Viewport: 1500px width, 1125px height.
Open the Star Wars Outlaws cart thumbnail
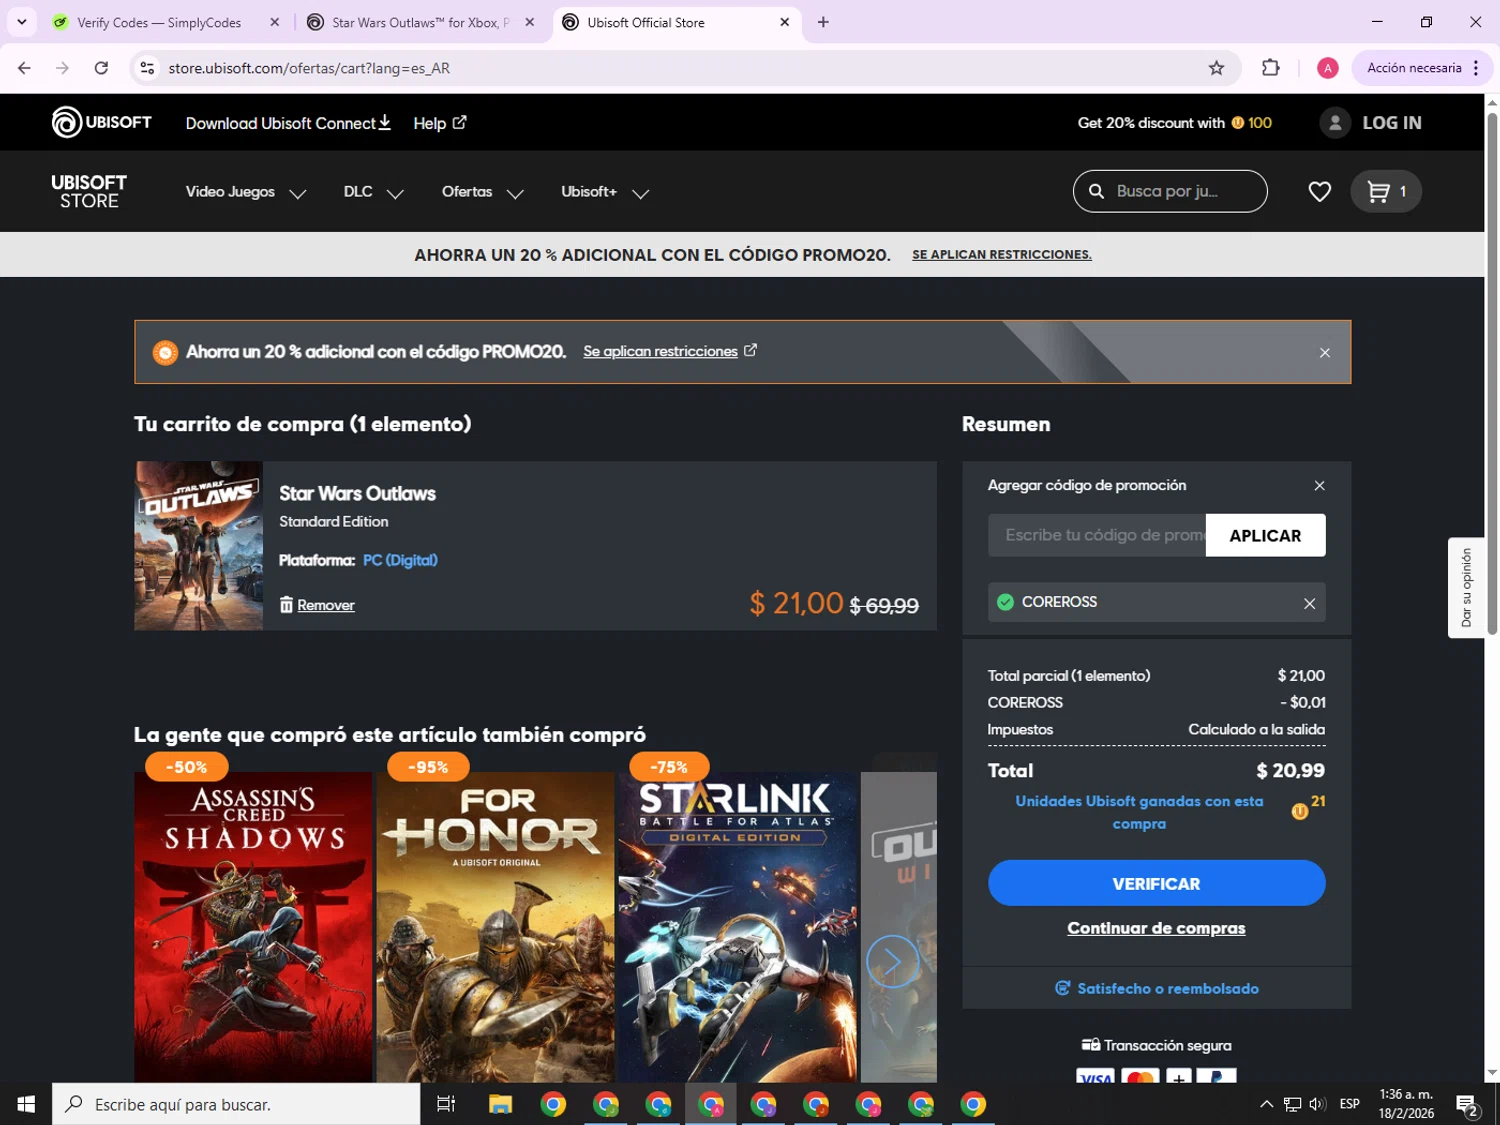[198, 545]
